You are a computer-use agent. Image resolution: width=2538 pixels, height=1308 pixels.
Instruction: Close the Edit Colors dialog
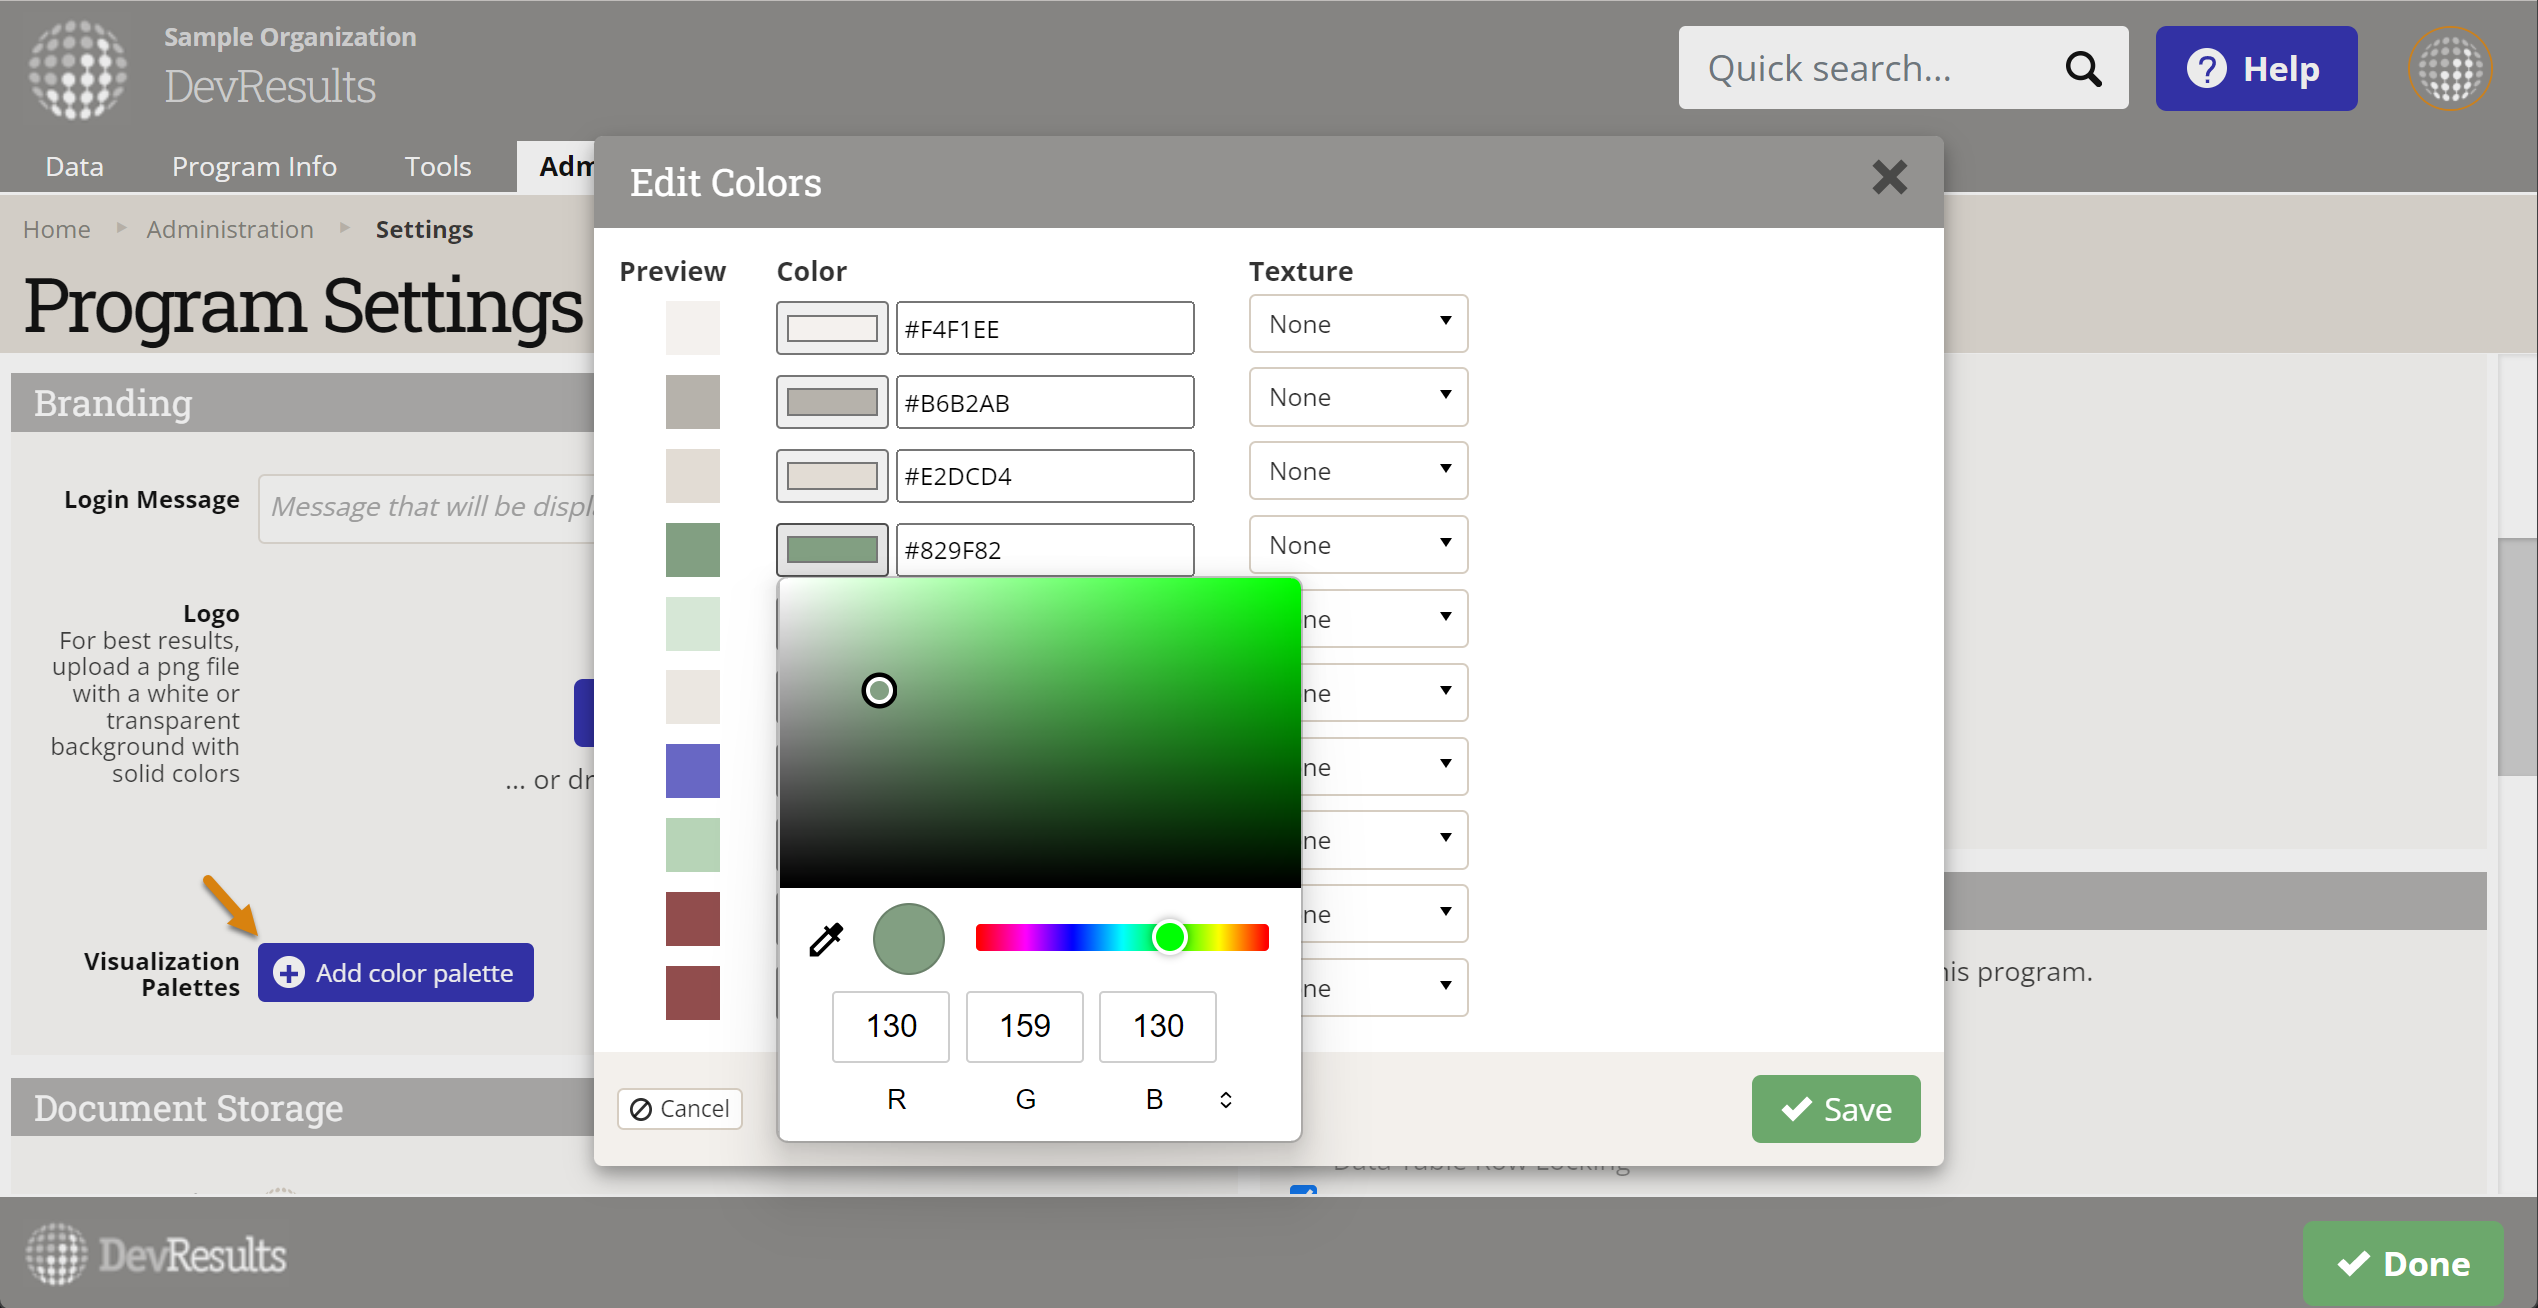click(1889, 179)
